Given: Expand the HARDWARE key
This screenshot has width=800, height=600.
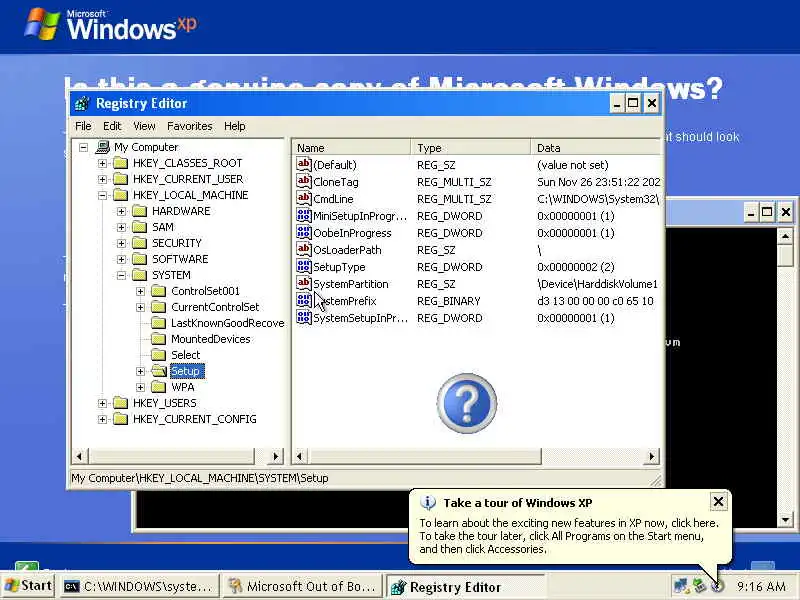Looking at the screenshot, I should [121, 212].
